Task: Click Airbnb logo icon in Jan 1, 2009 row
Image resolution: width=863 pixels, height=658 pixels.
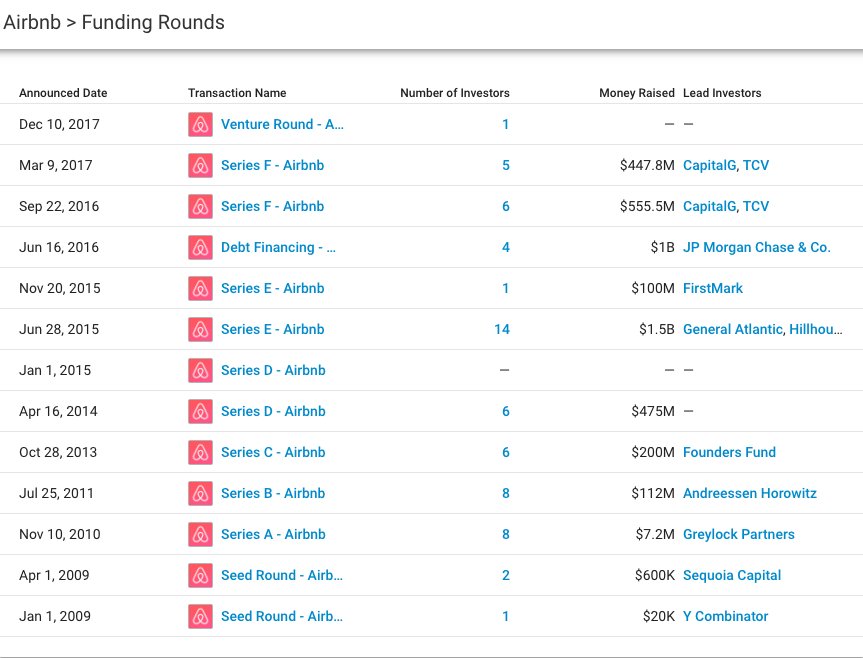Action: coord(200,617)
